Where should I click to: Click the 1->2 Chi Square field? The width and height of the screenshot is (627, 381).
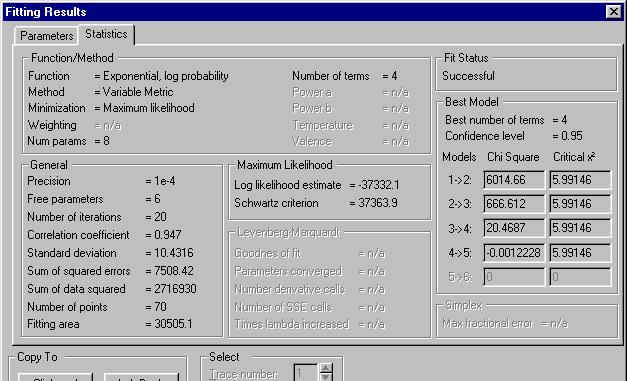coord(514,180)
